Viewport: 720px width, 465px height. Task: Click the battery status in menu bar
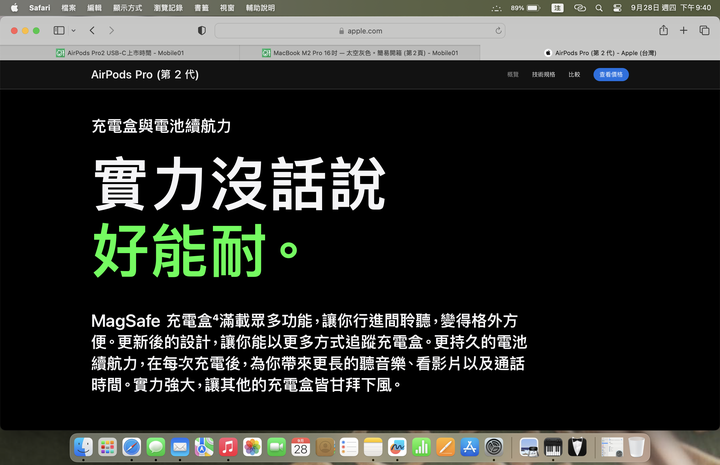525,8
